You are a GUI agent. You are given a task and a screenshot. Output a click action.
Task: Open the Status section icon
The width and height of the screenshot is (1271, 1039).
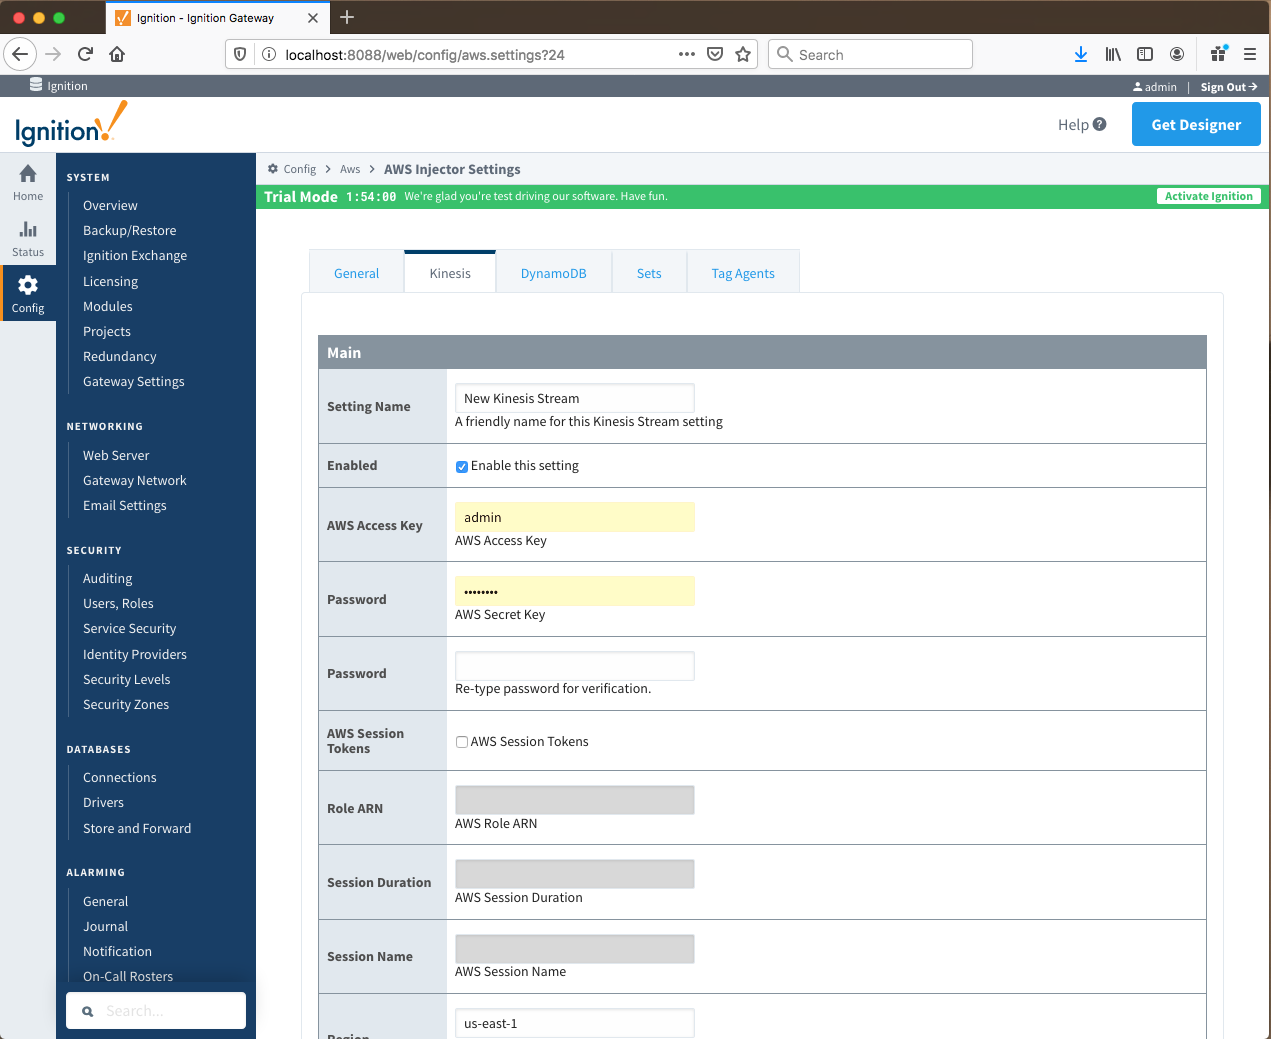[x=28, y=231]
